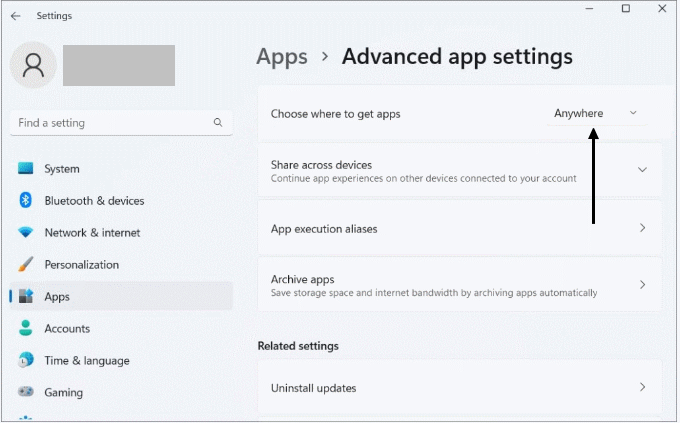Open App execution aliases chevron
The image size is (680, 423).
[x=642, y=228]
